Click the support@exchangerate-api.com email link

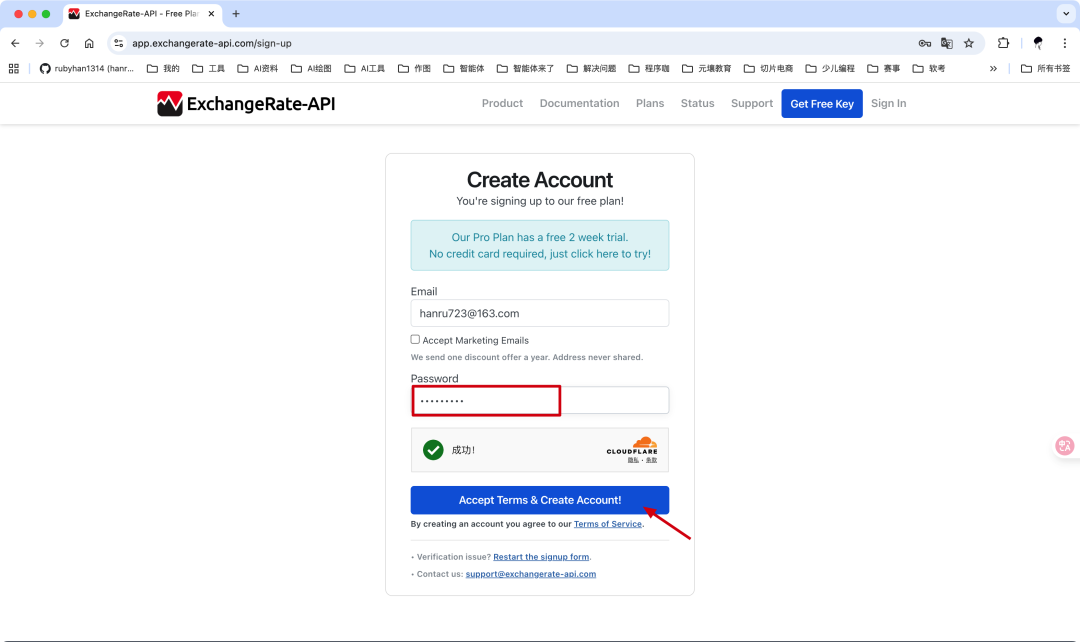pyautogui.click(x=530, y=574)
